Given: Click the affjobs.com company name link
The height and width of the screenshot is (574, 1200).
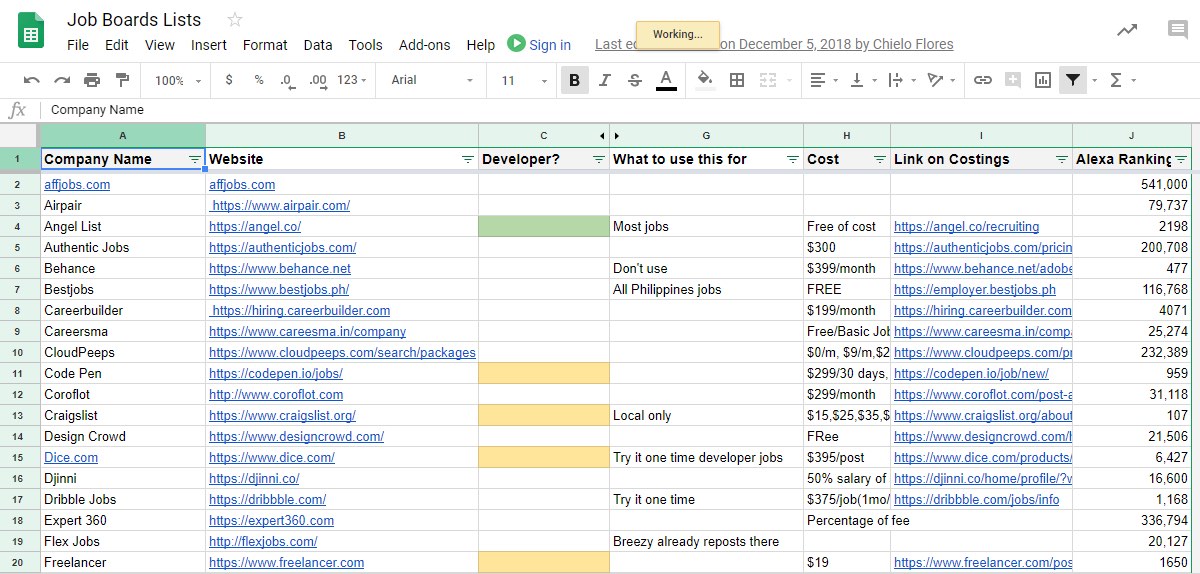Looking at the screenshot, I should click(x=77, y=185).
